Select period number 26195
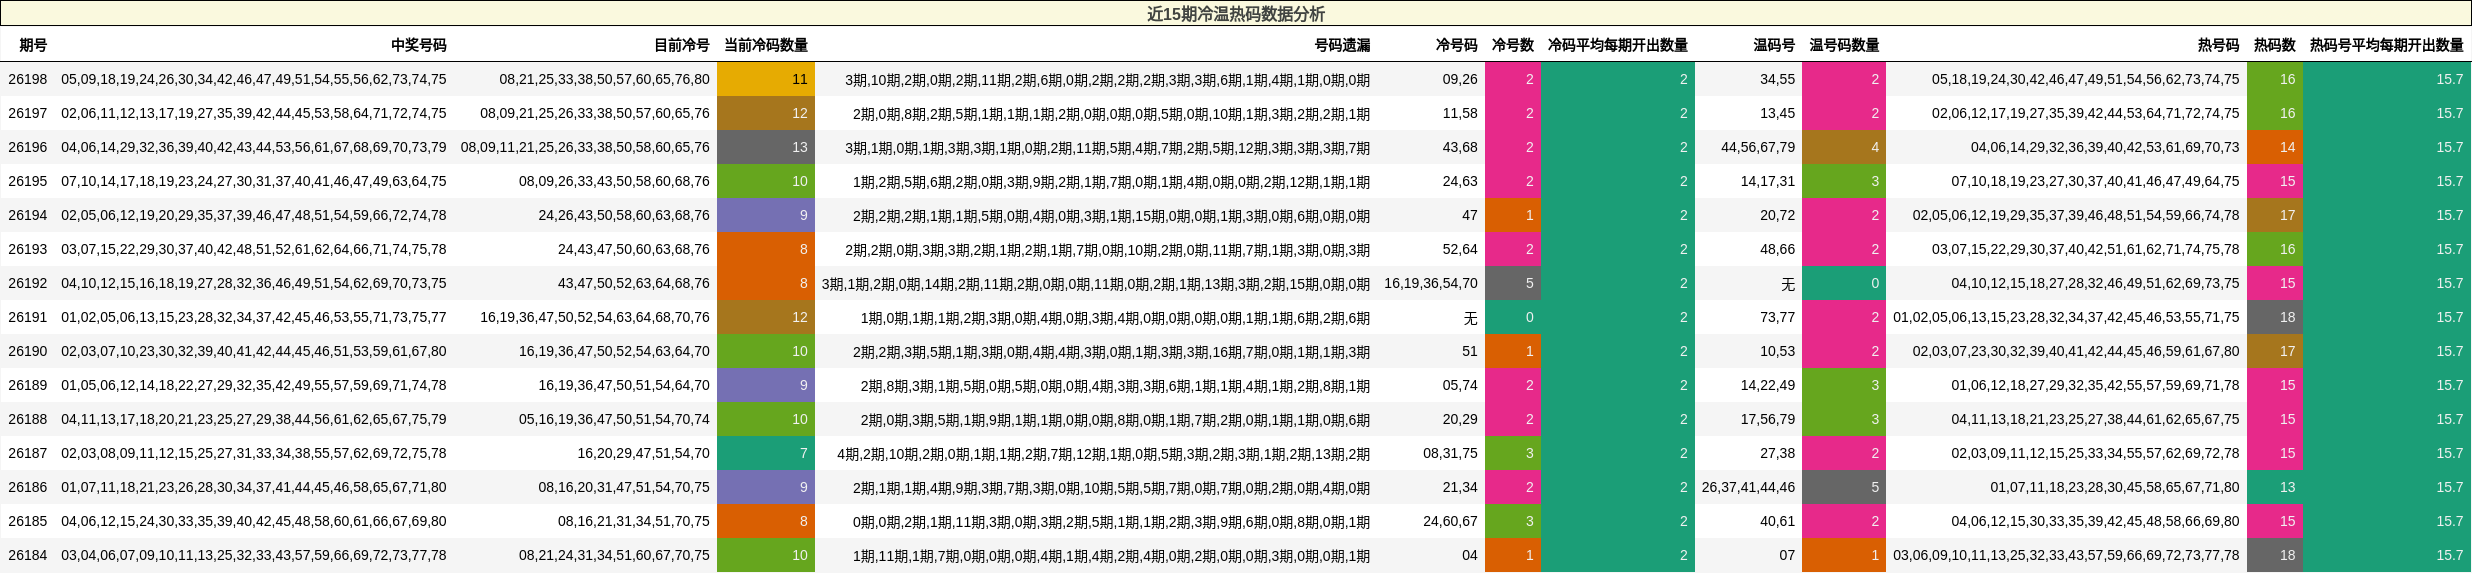 [28, 181]
